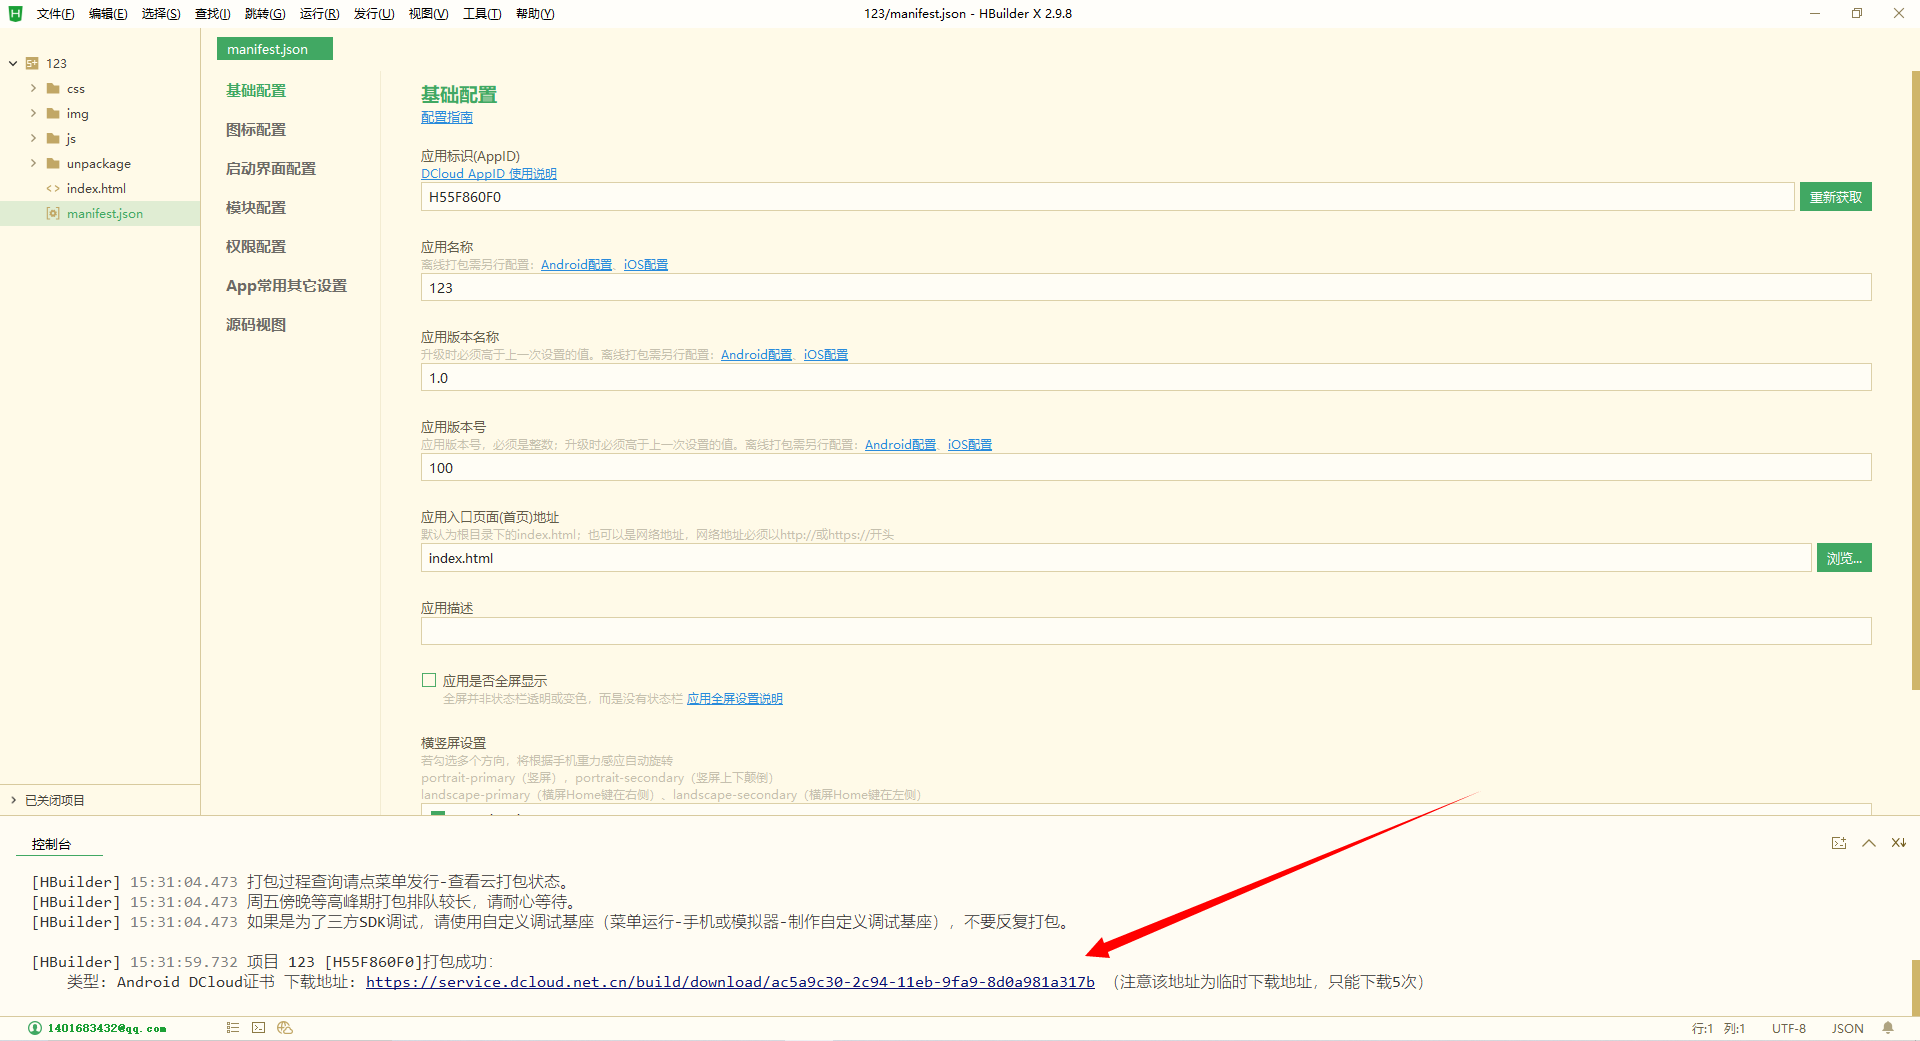The image size is (1920, 1041).
Task: Click the manifest.json file icon in tree
Action: pos(54,213)
